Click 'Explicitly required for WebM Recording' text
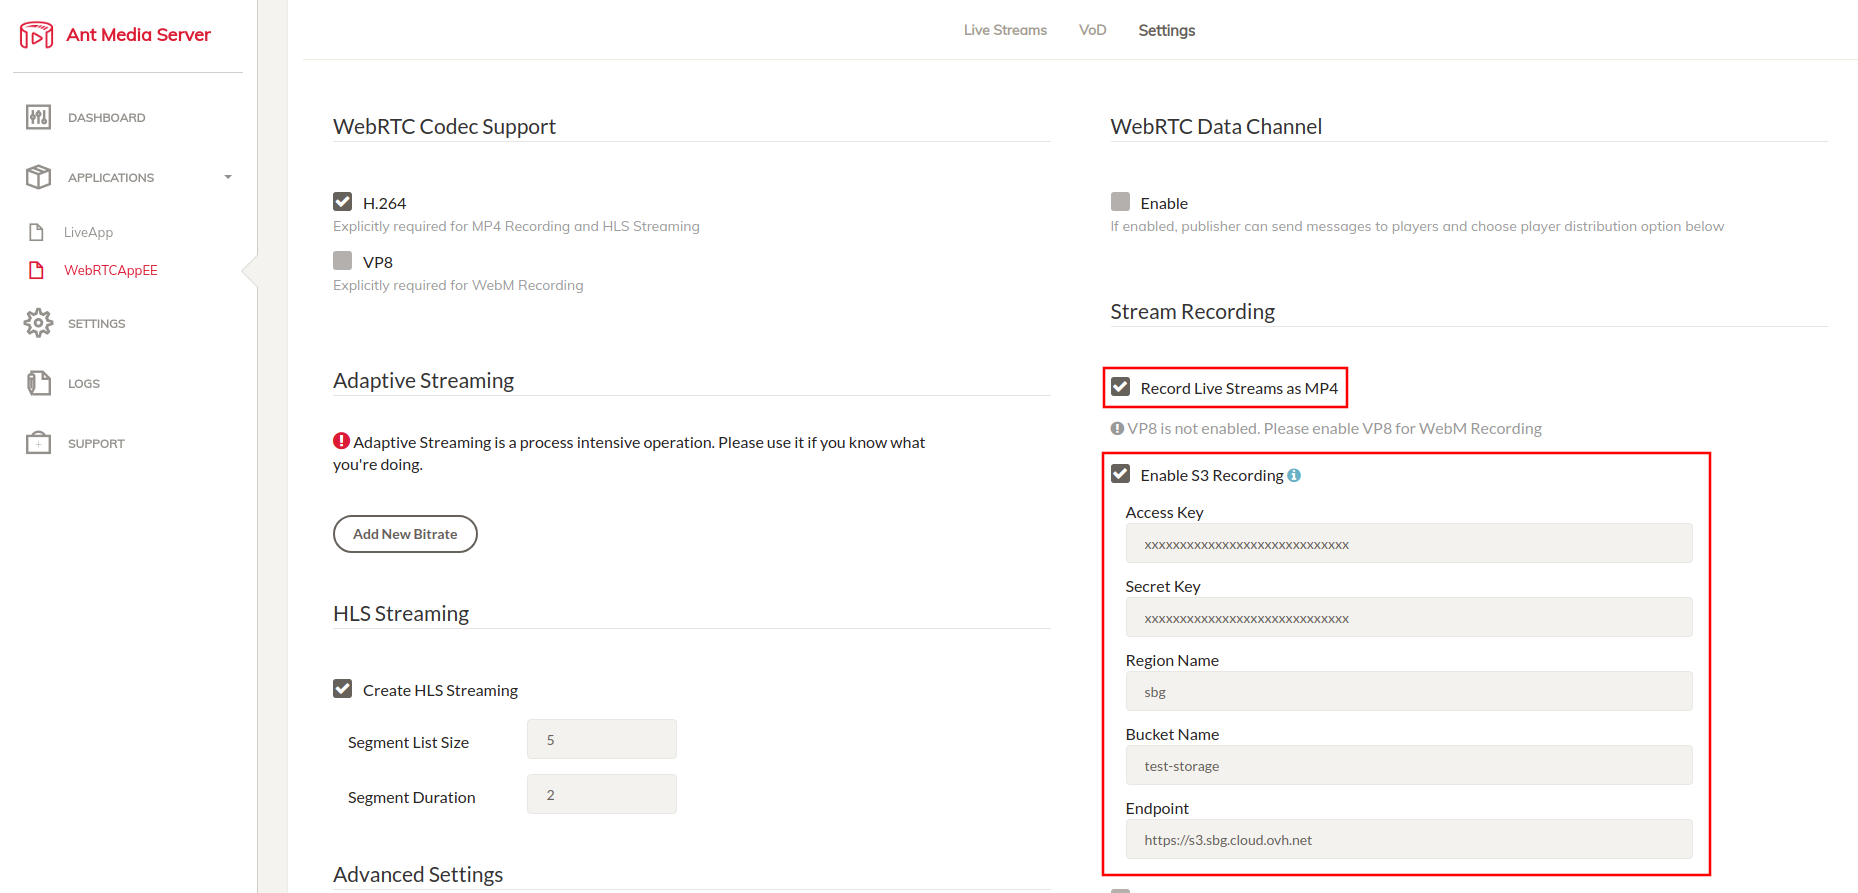Image resolution: width=1858 pixels, height=893 pixels. coord(458,285)
